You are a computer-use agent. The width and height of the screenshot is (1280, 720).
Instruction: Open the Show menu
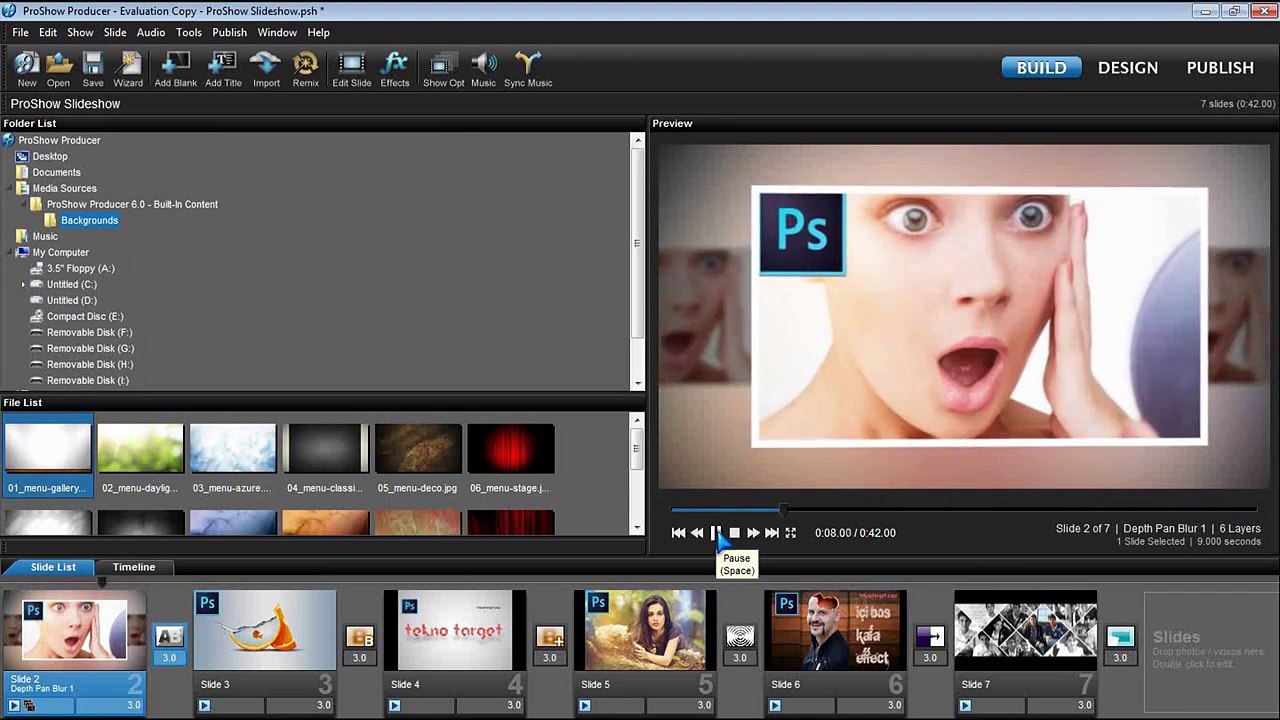80,32
